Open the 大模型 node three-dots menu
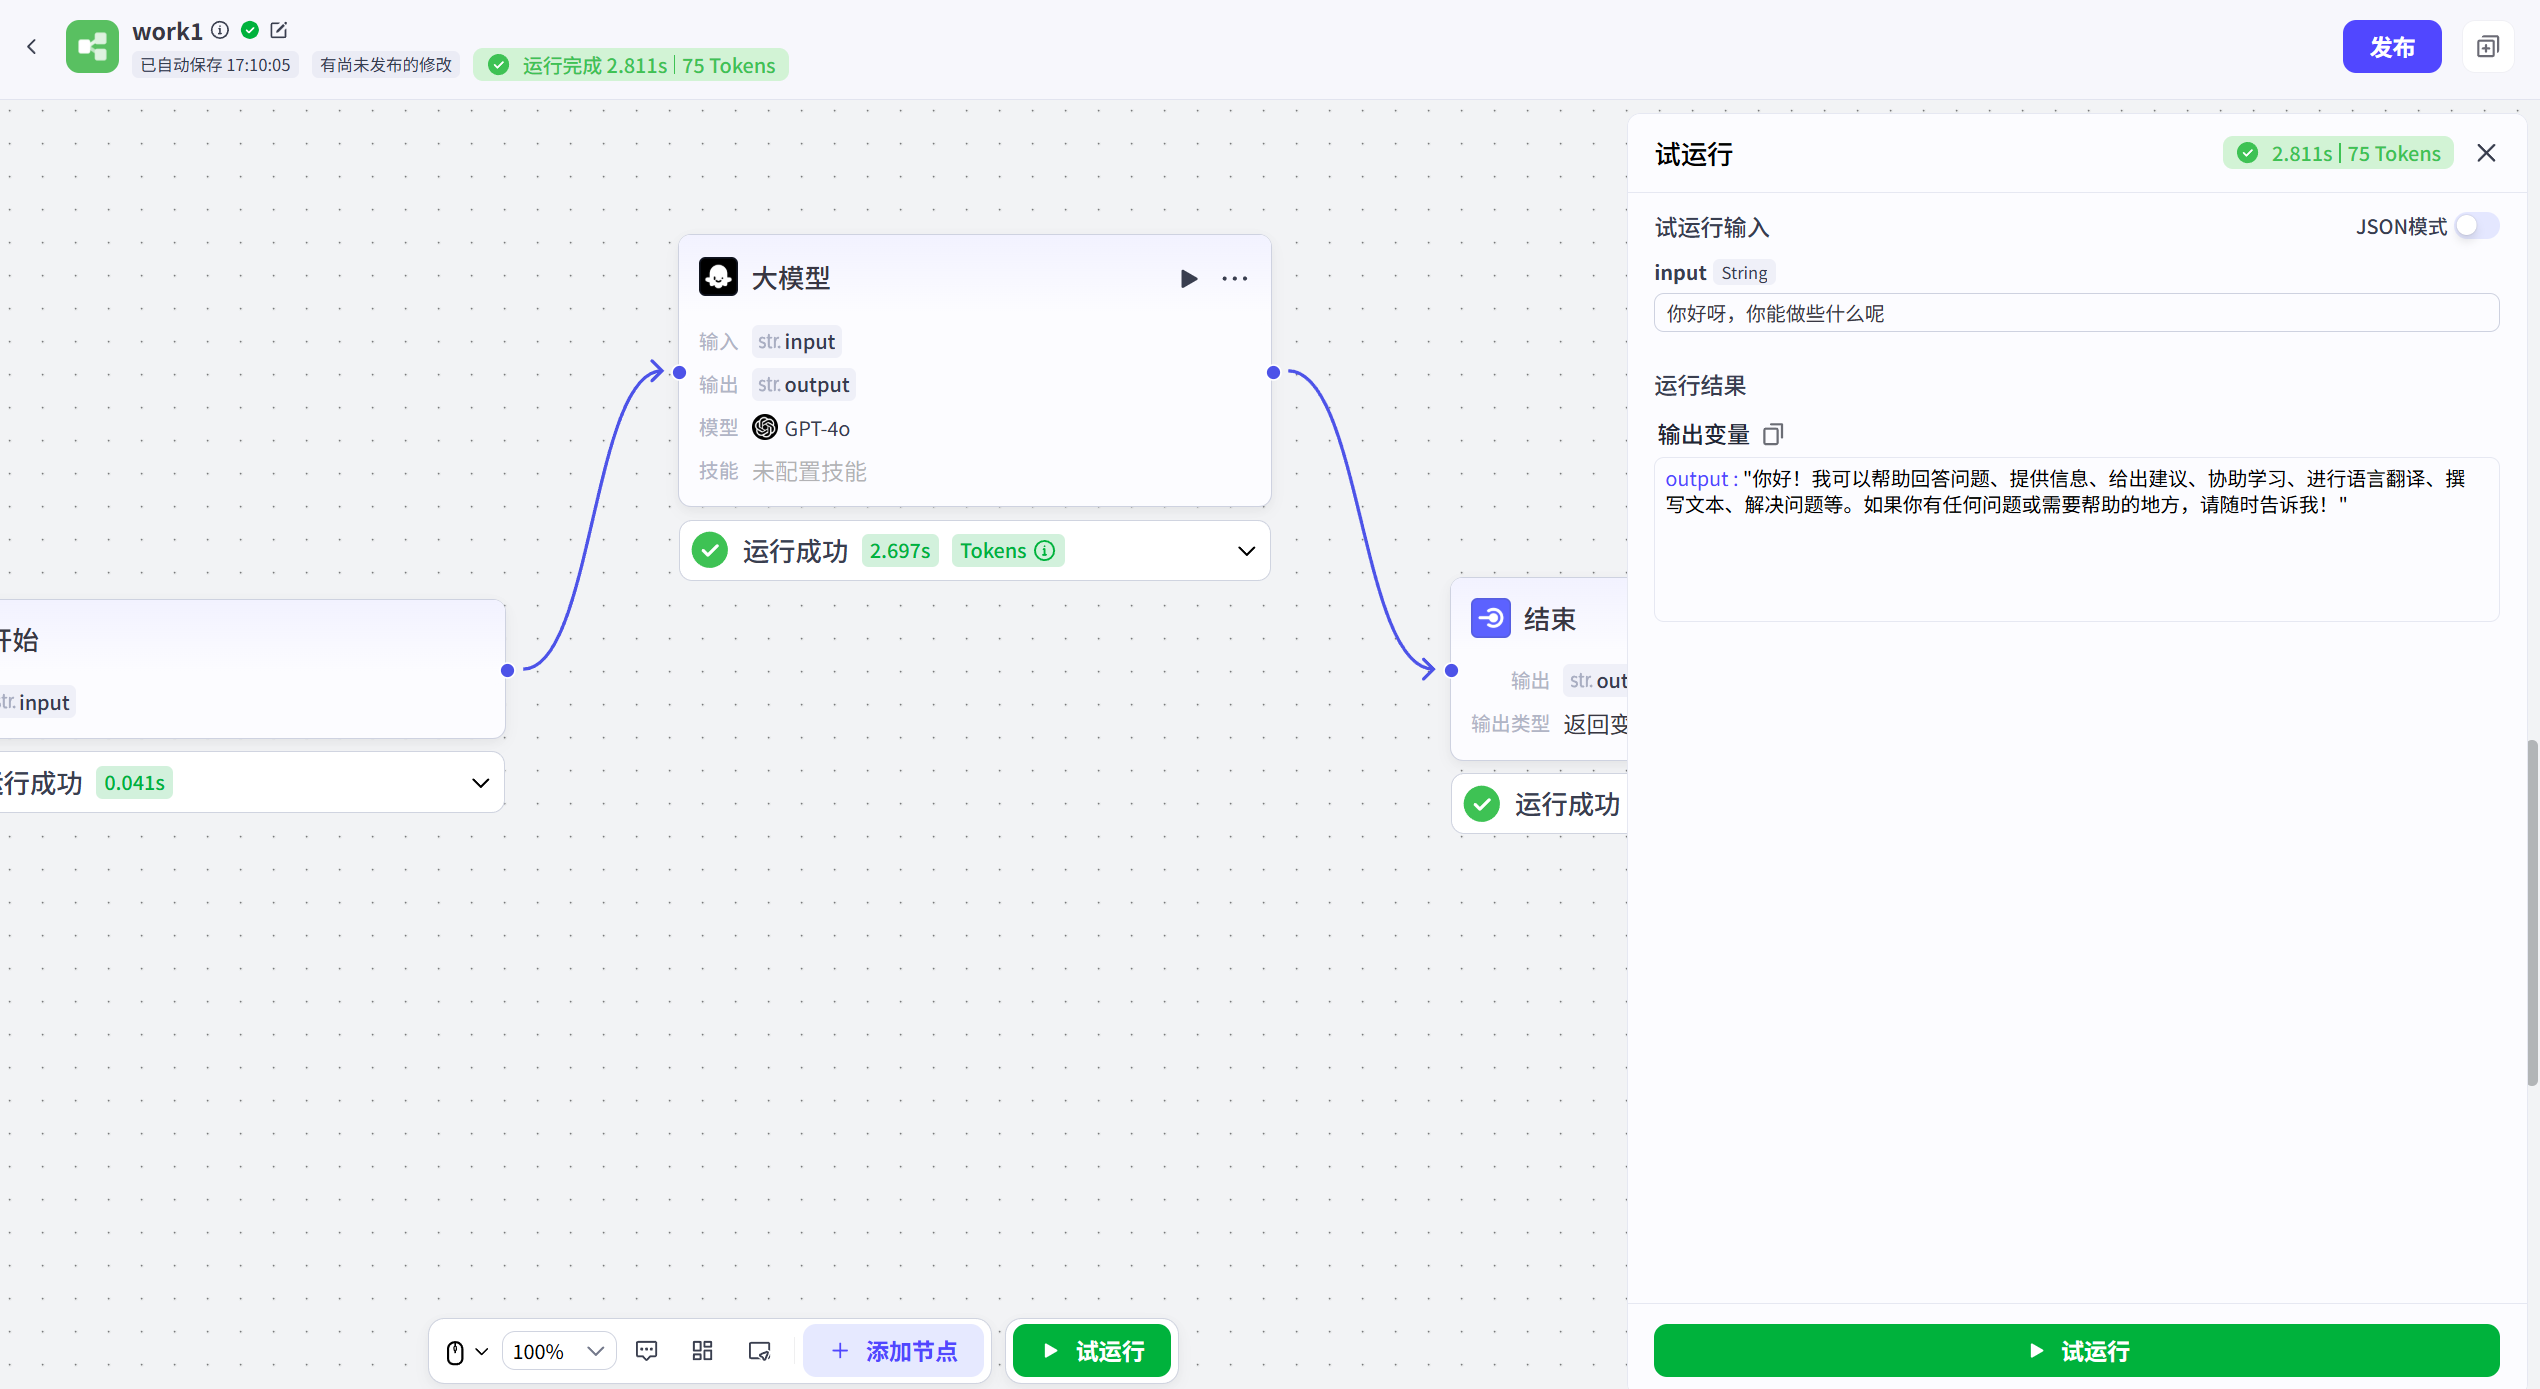This screenshot has height=1389, width=2540. pos(1235,279)
